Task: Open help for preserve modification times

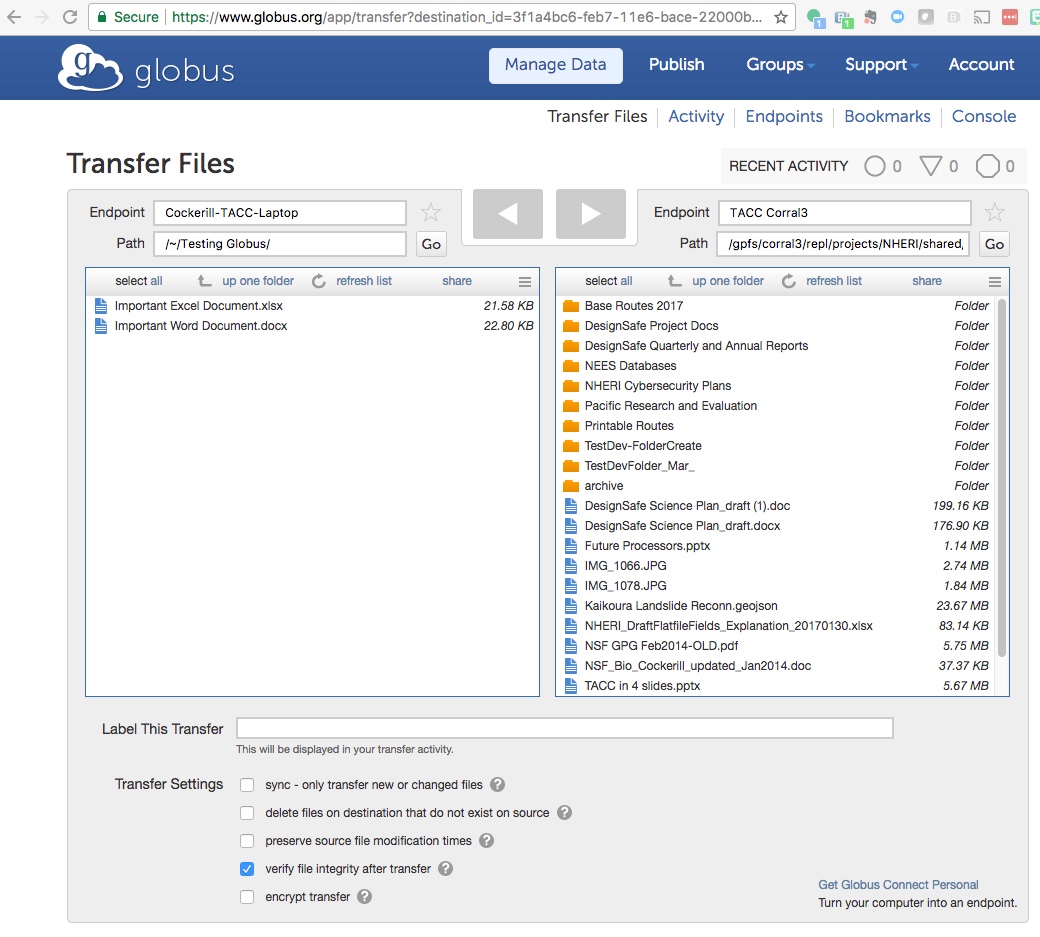Action: click(487, 840)
